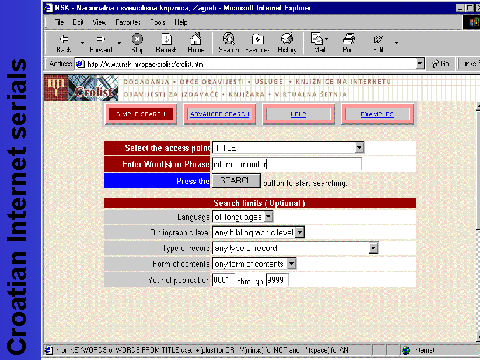Click the words or phrase input field

pos(287,164)
